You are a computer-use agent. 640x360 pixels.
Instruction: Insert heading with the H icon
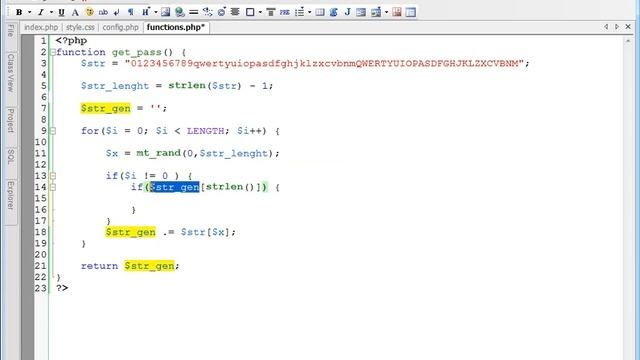(x=145, y=12)
